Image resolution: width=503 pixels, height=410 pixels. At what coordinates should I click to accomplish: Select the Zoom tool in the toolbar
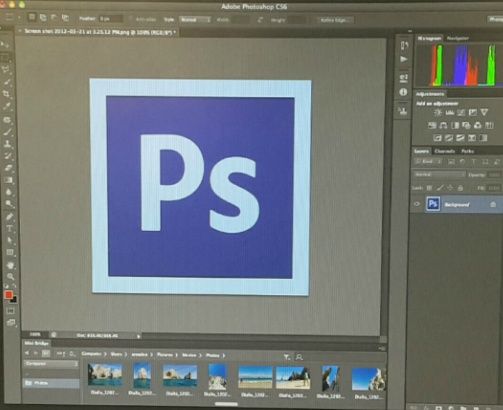[x=11, y=277]
